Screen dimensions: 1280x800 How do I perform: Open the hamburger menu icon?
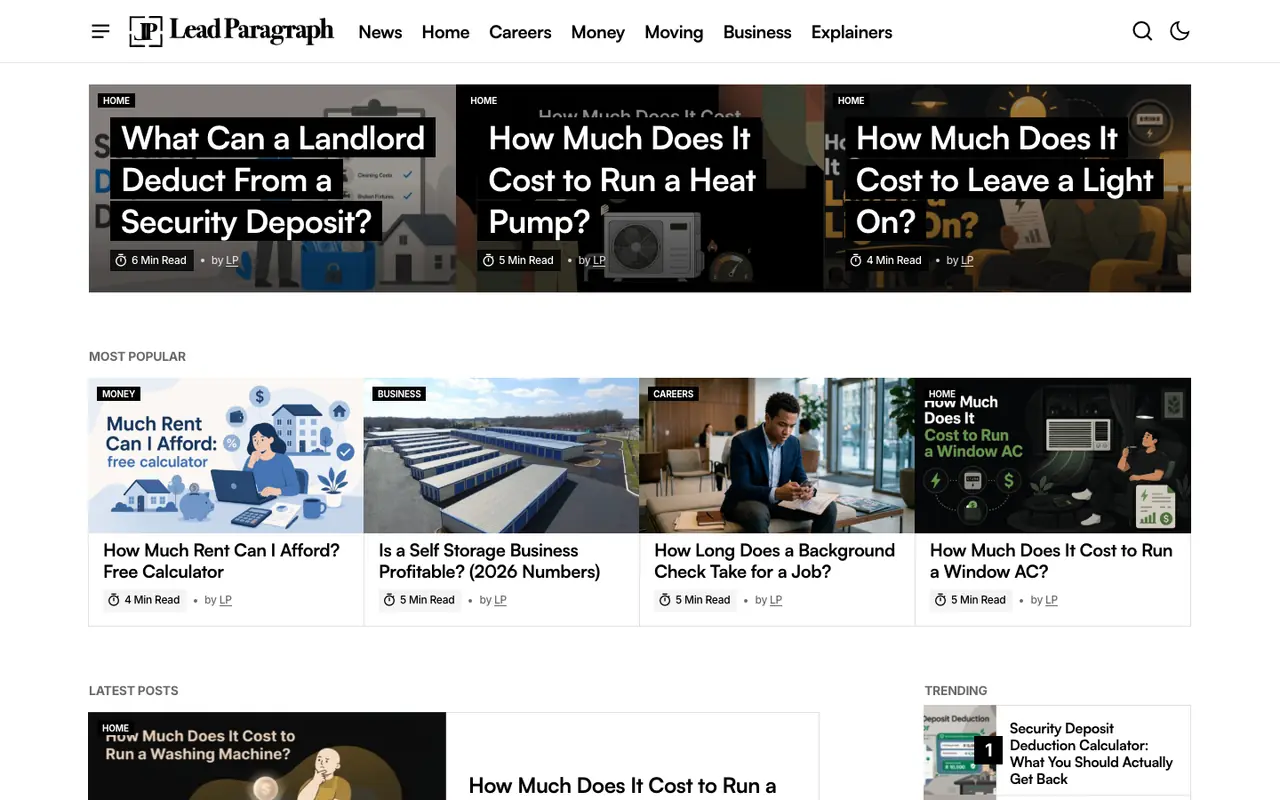(x=100, y=31)
